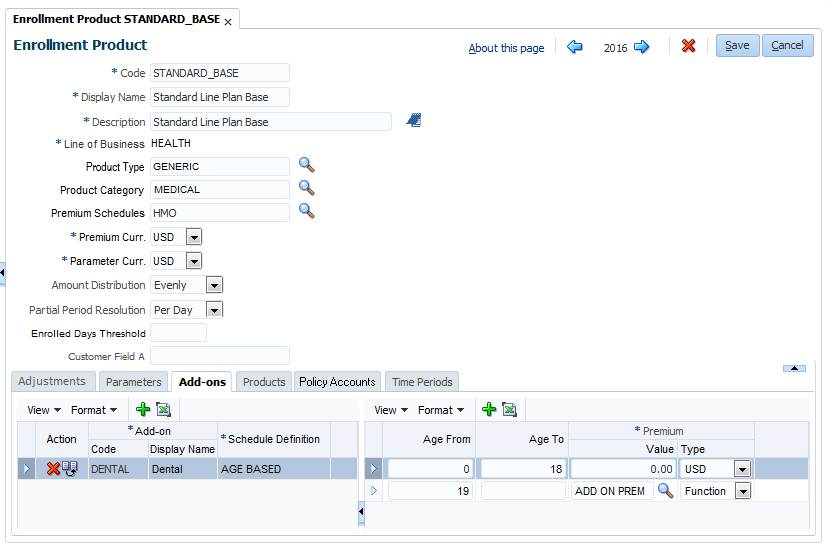Click the premium value field showing 0.00
The image size is (826, 547).
pos(623,468)
